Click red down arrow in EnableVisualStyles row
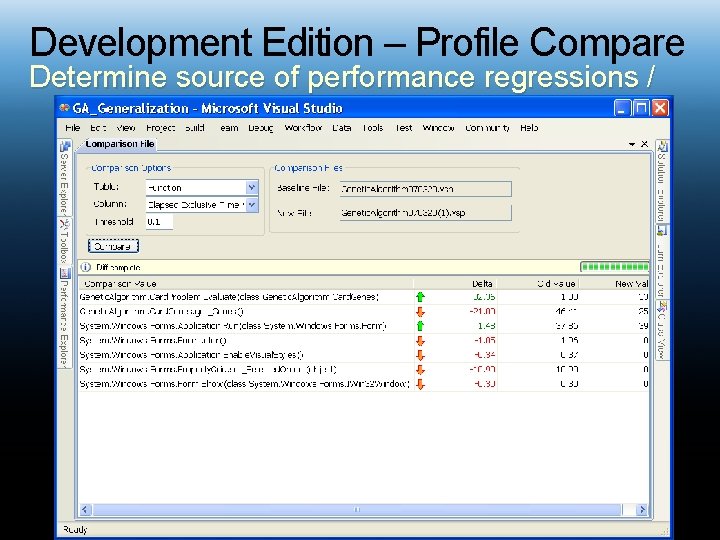Viewport: 720px width, 540px height. click(420, 355)
